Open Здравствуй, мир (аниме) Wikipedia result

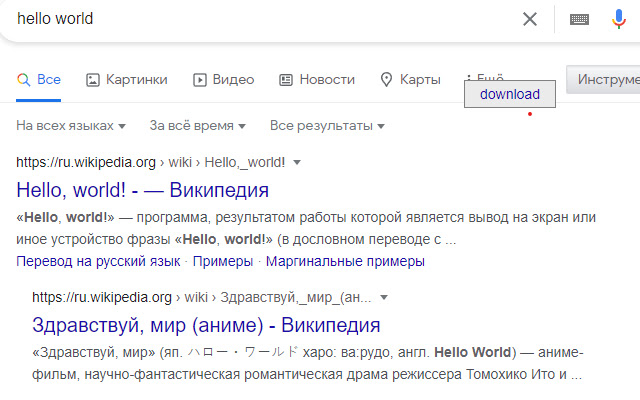(x=206, y=325)
